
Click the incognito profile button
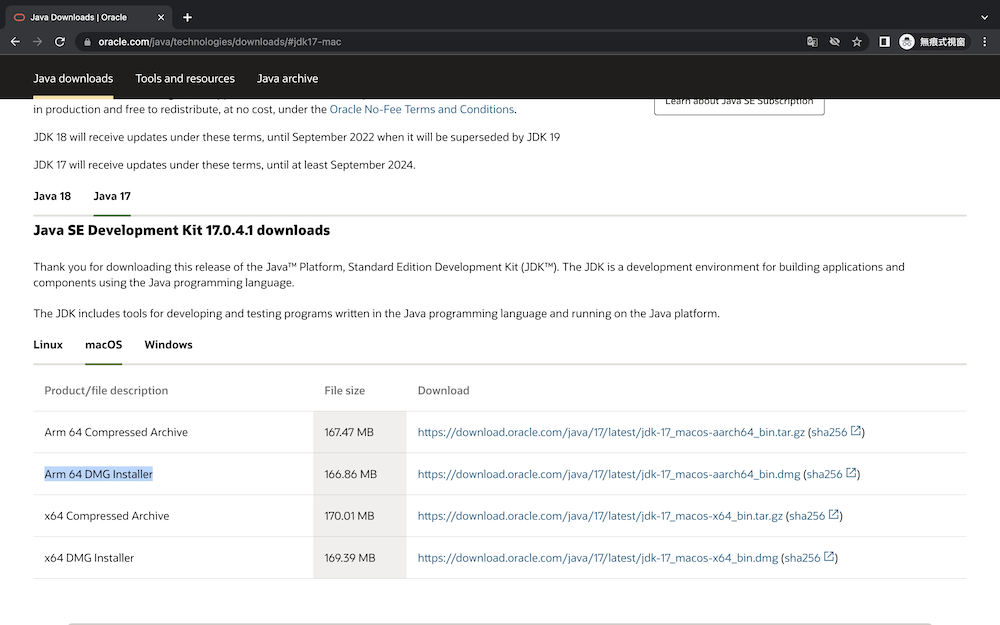pos(933,42)
